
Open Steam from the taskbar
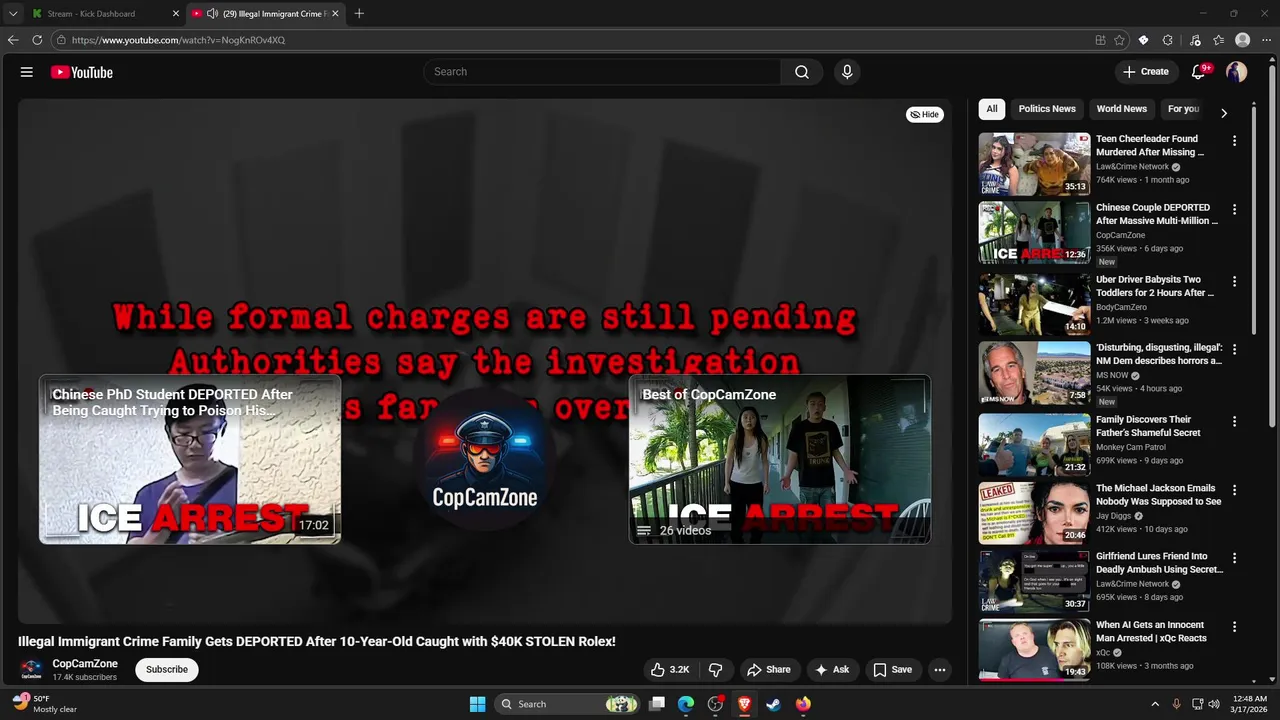click(x=773, y=704)
